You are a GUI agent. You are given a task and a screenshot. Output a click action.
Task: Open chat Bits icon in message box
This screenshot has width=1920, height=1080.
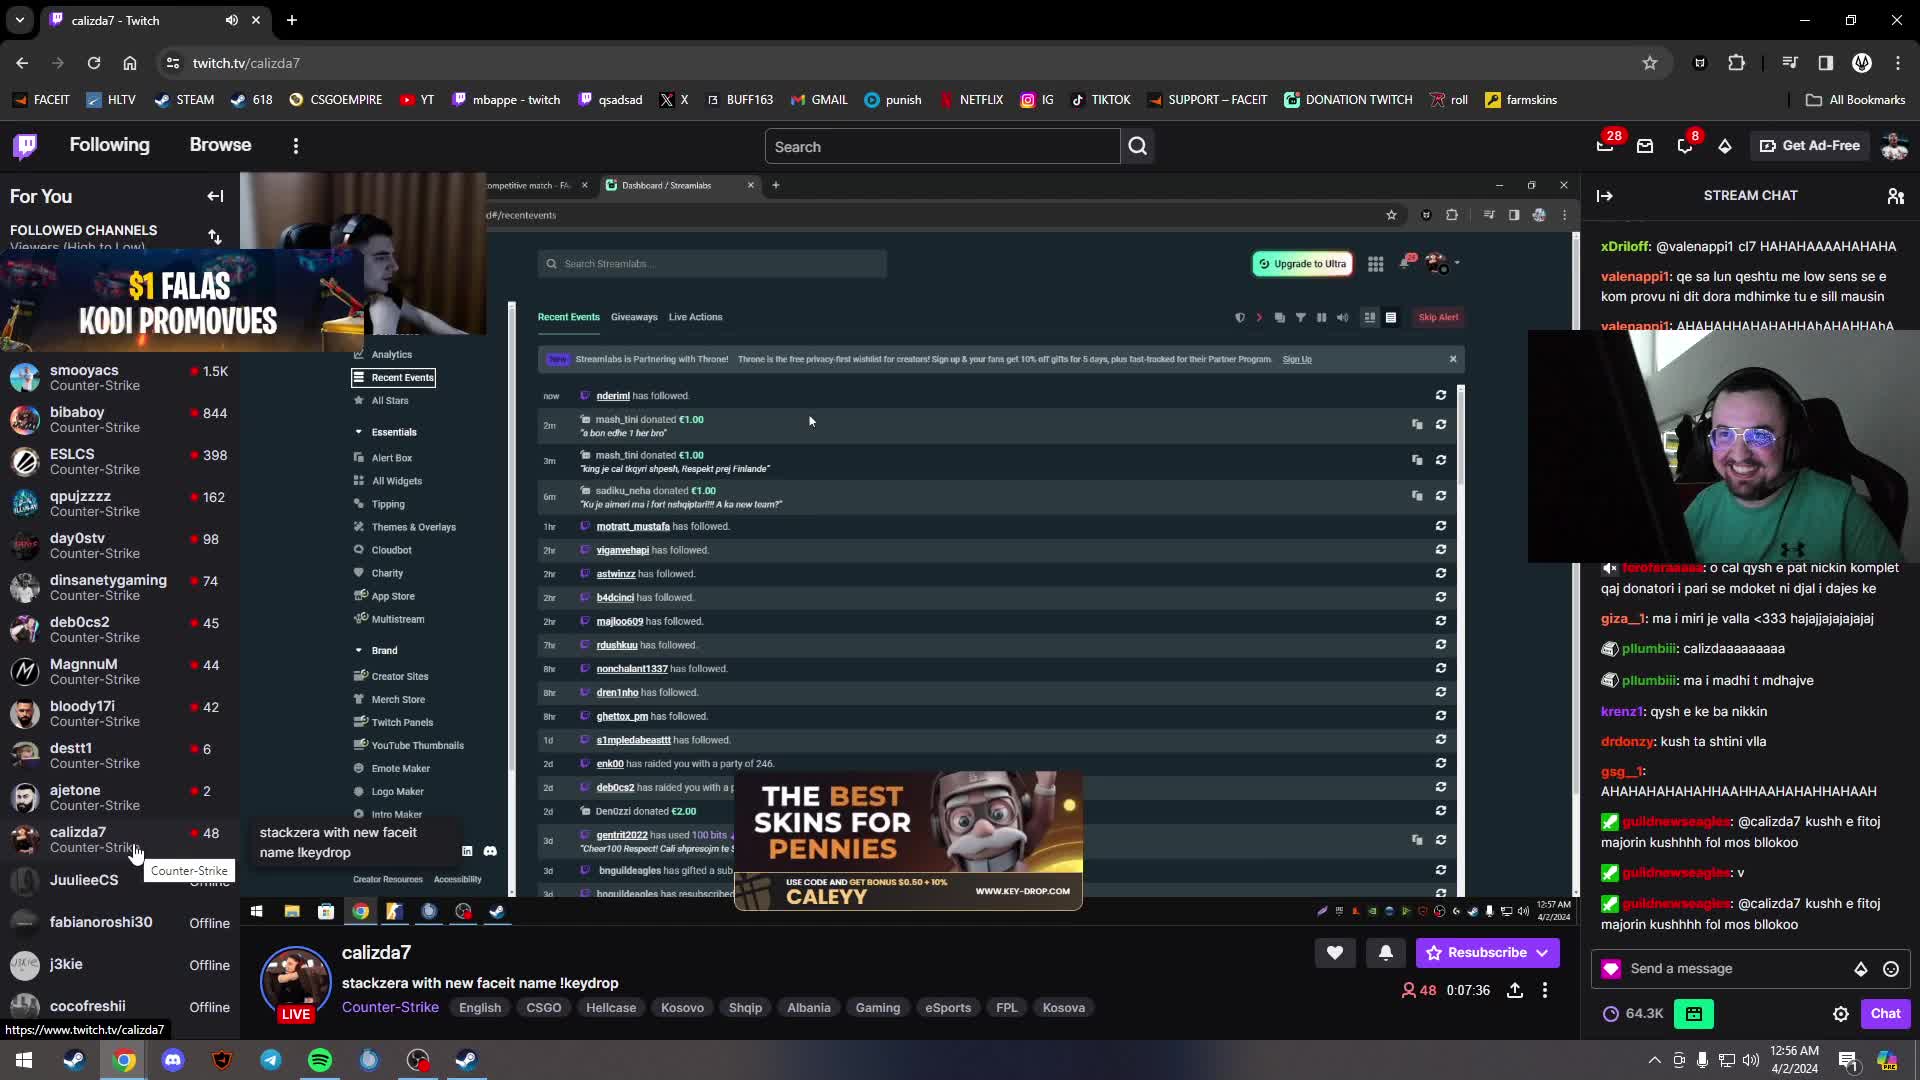click(1860, 969)
